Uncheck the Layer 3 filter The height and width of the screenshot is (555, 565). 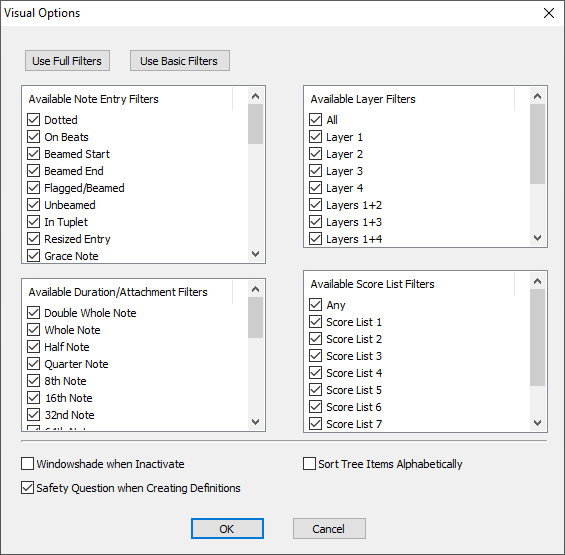pyautogui.click(x=316, y=171)
